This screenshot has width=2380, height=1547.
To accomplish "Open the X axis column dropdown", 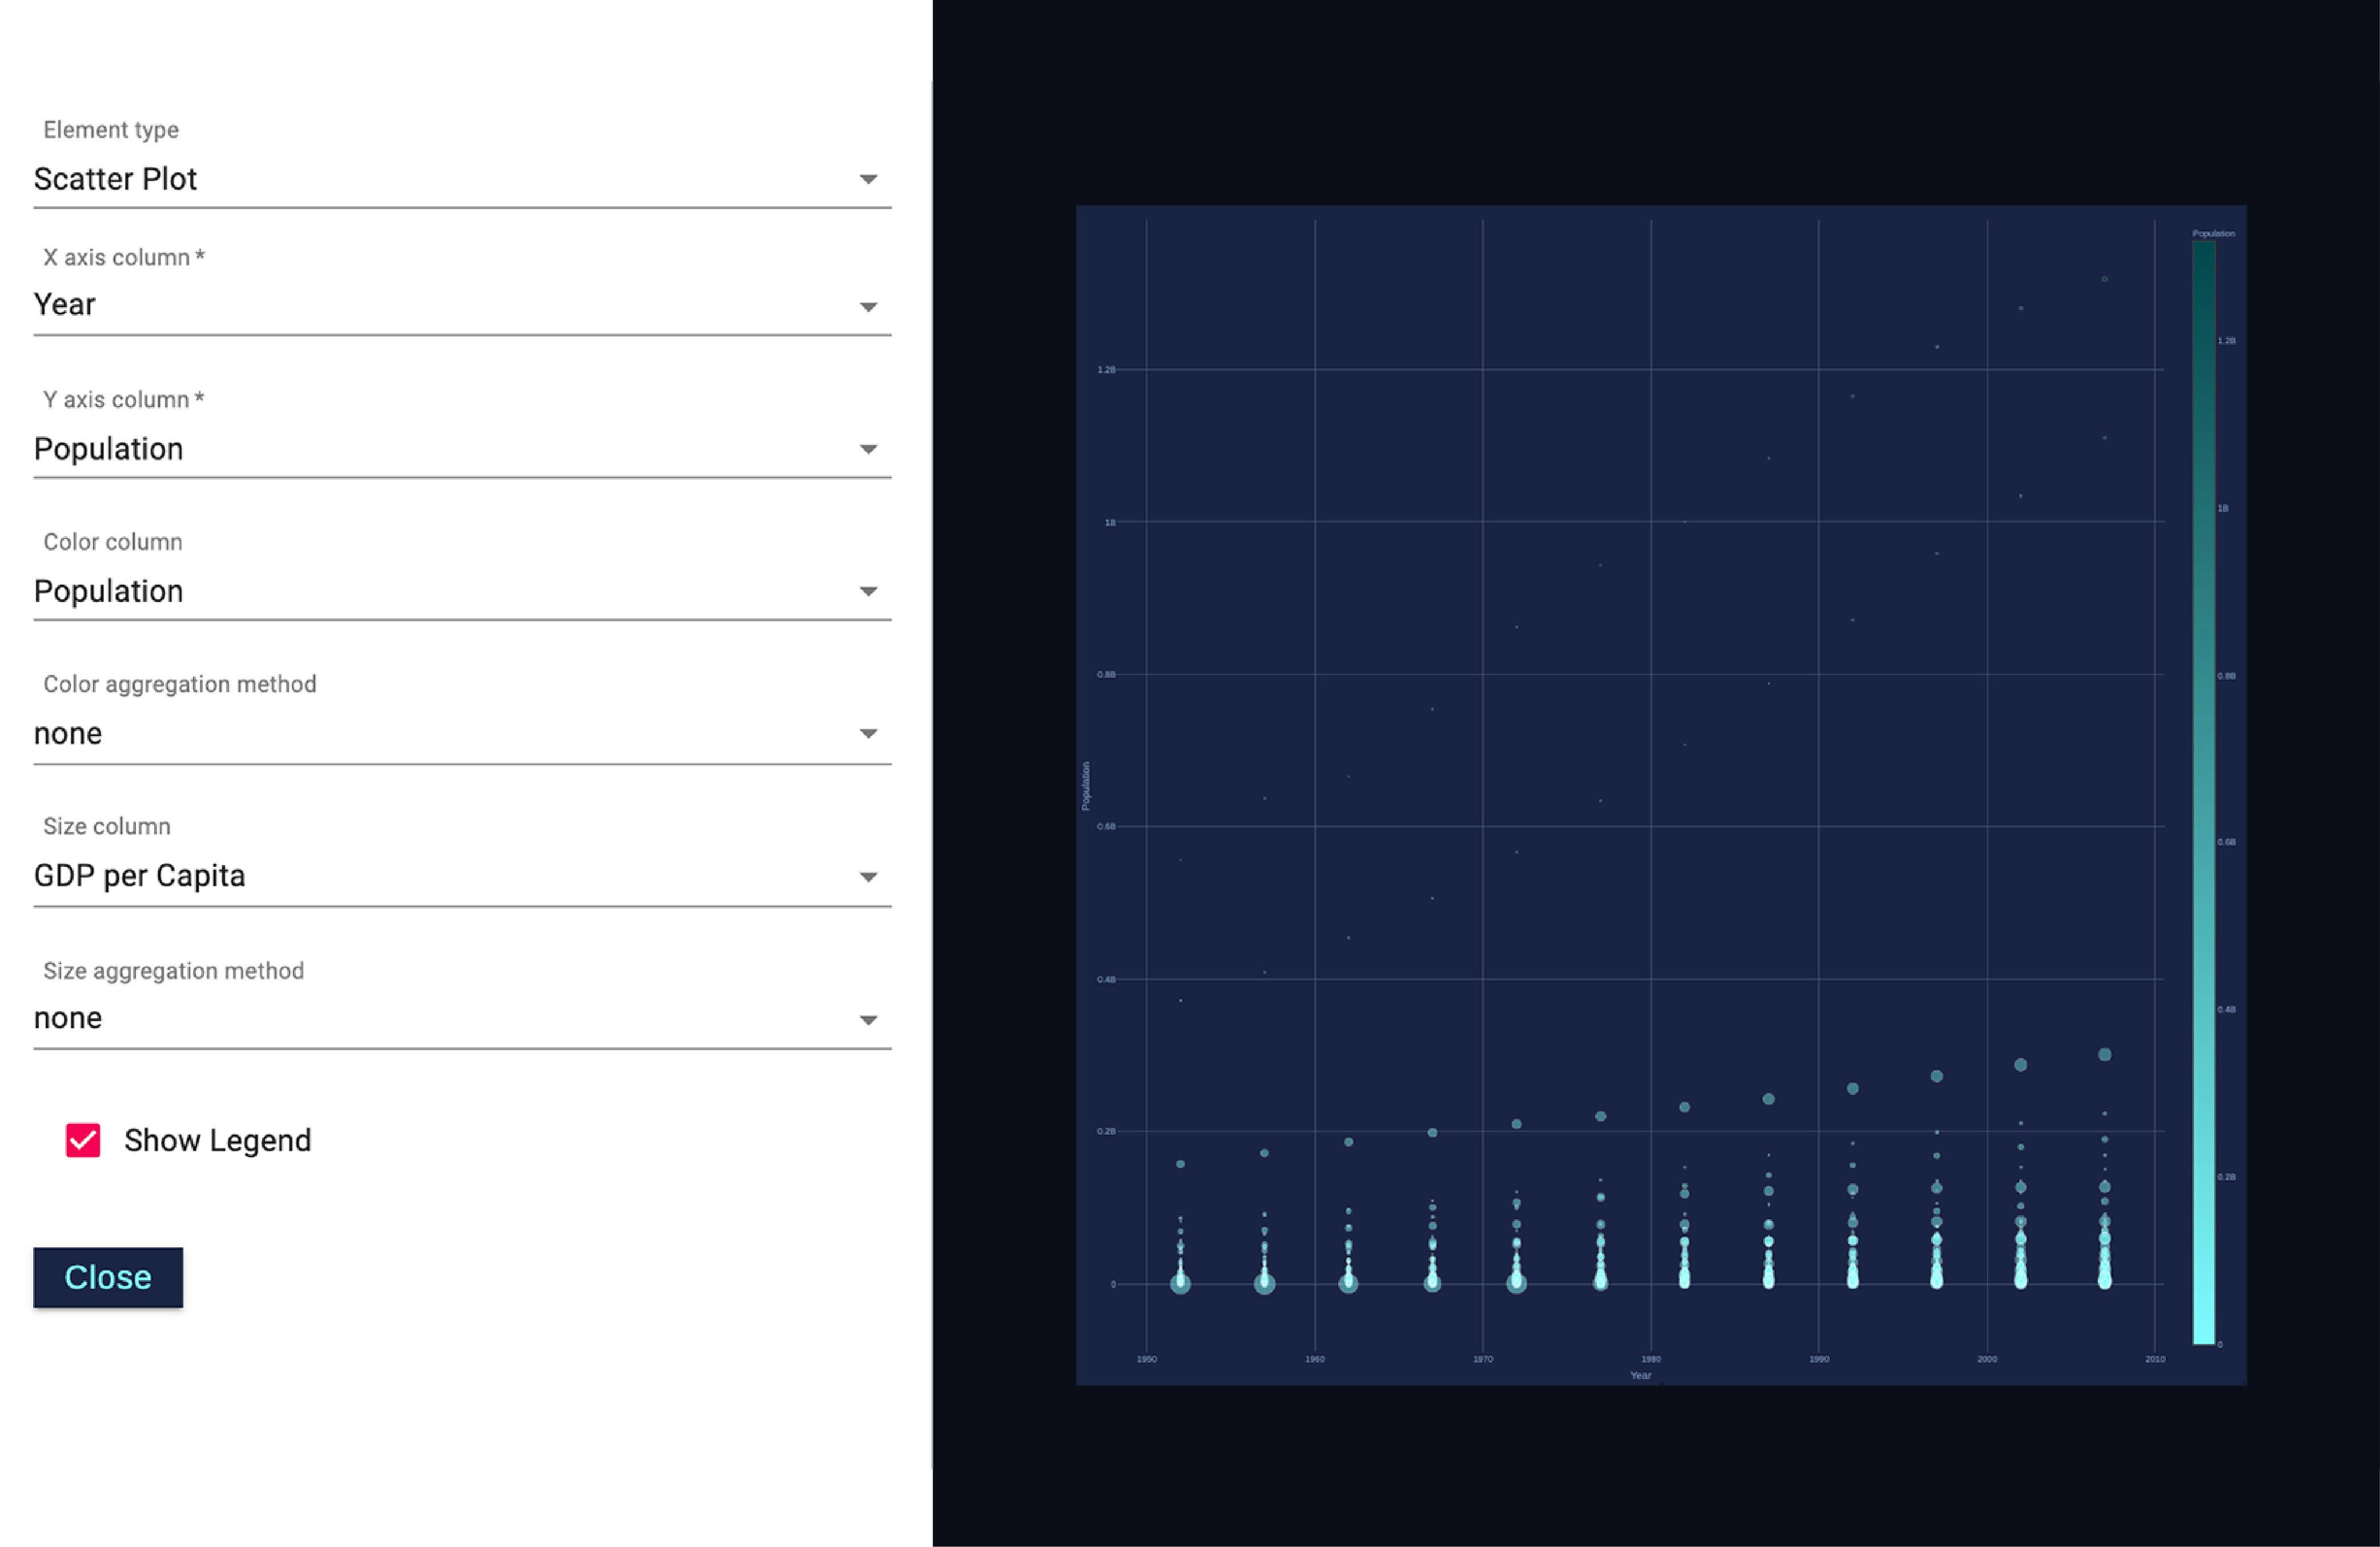I will click(x=462, y=305).
